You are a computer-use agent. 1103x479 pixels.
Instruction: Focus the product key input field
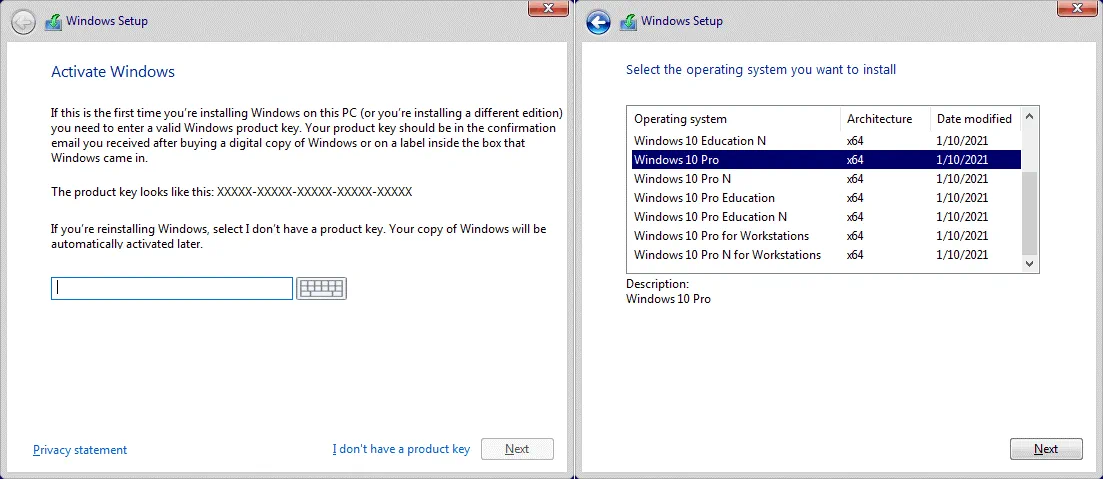click(172, 288)
